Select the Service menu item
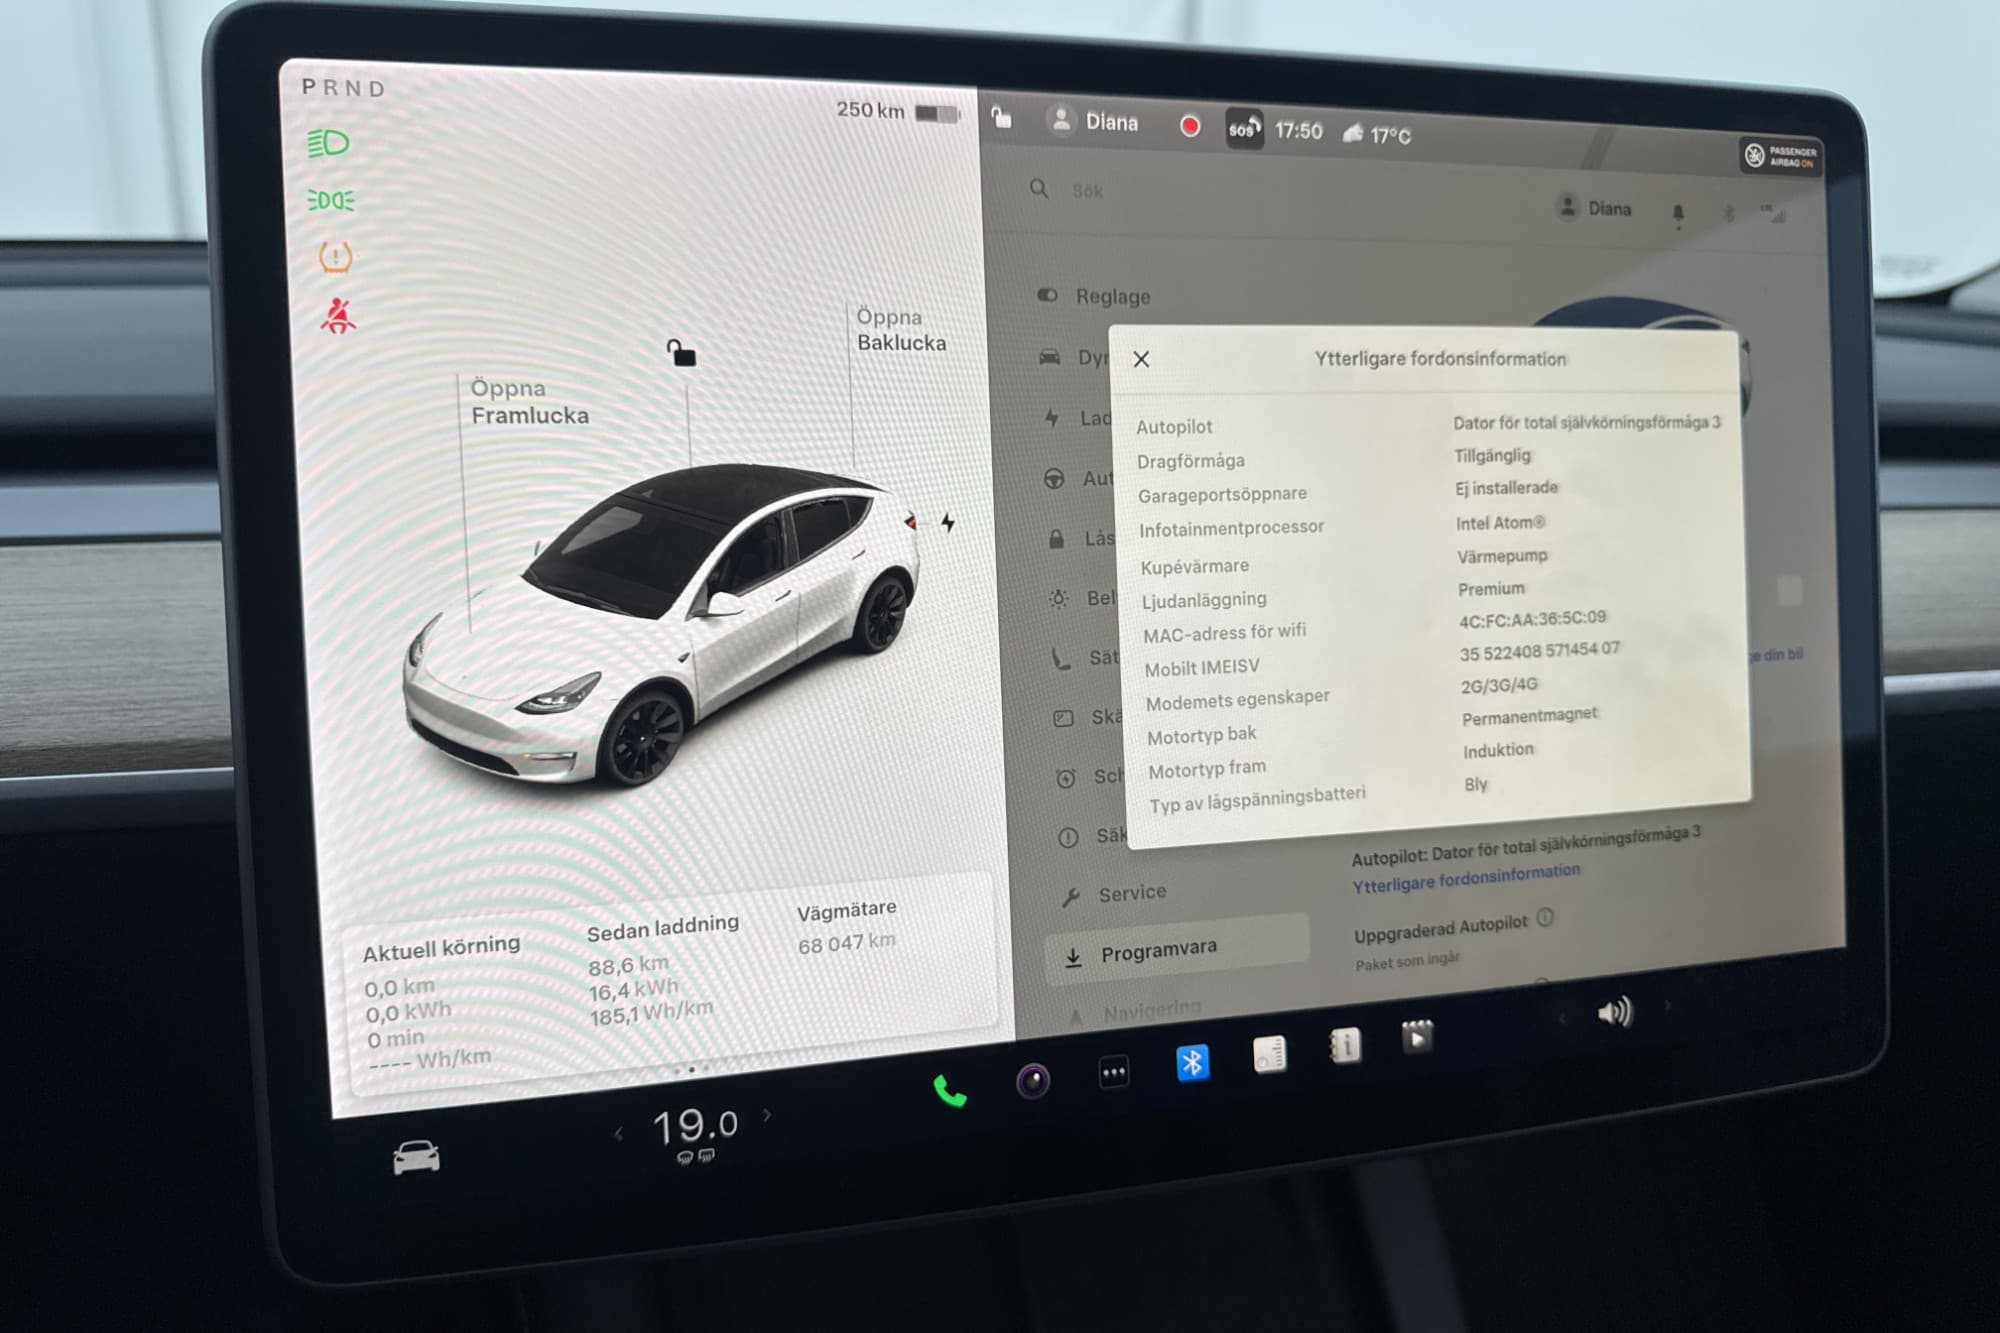Screen dimensions: 2000x1333 (x=1131, y=893)
